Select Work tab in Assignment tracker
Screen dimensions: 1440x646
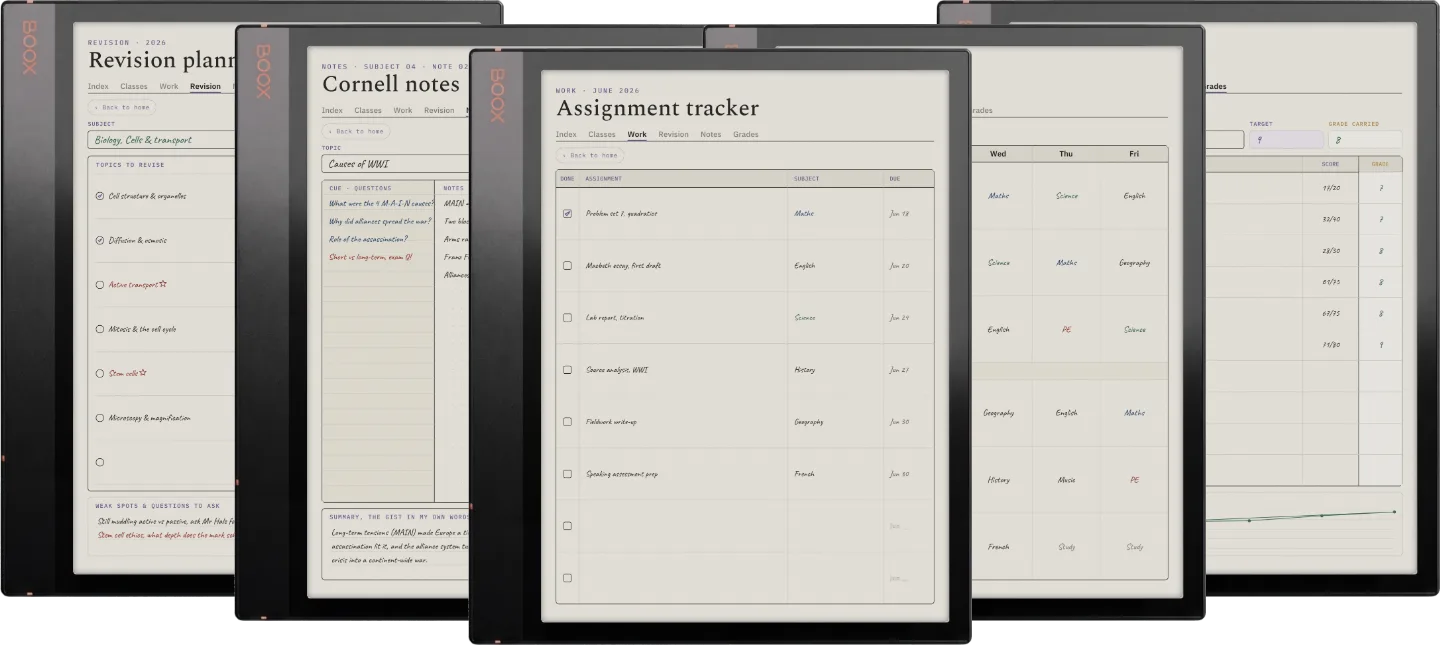(637, 134)
